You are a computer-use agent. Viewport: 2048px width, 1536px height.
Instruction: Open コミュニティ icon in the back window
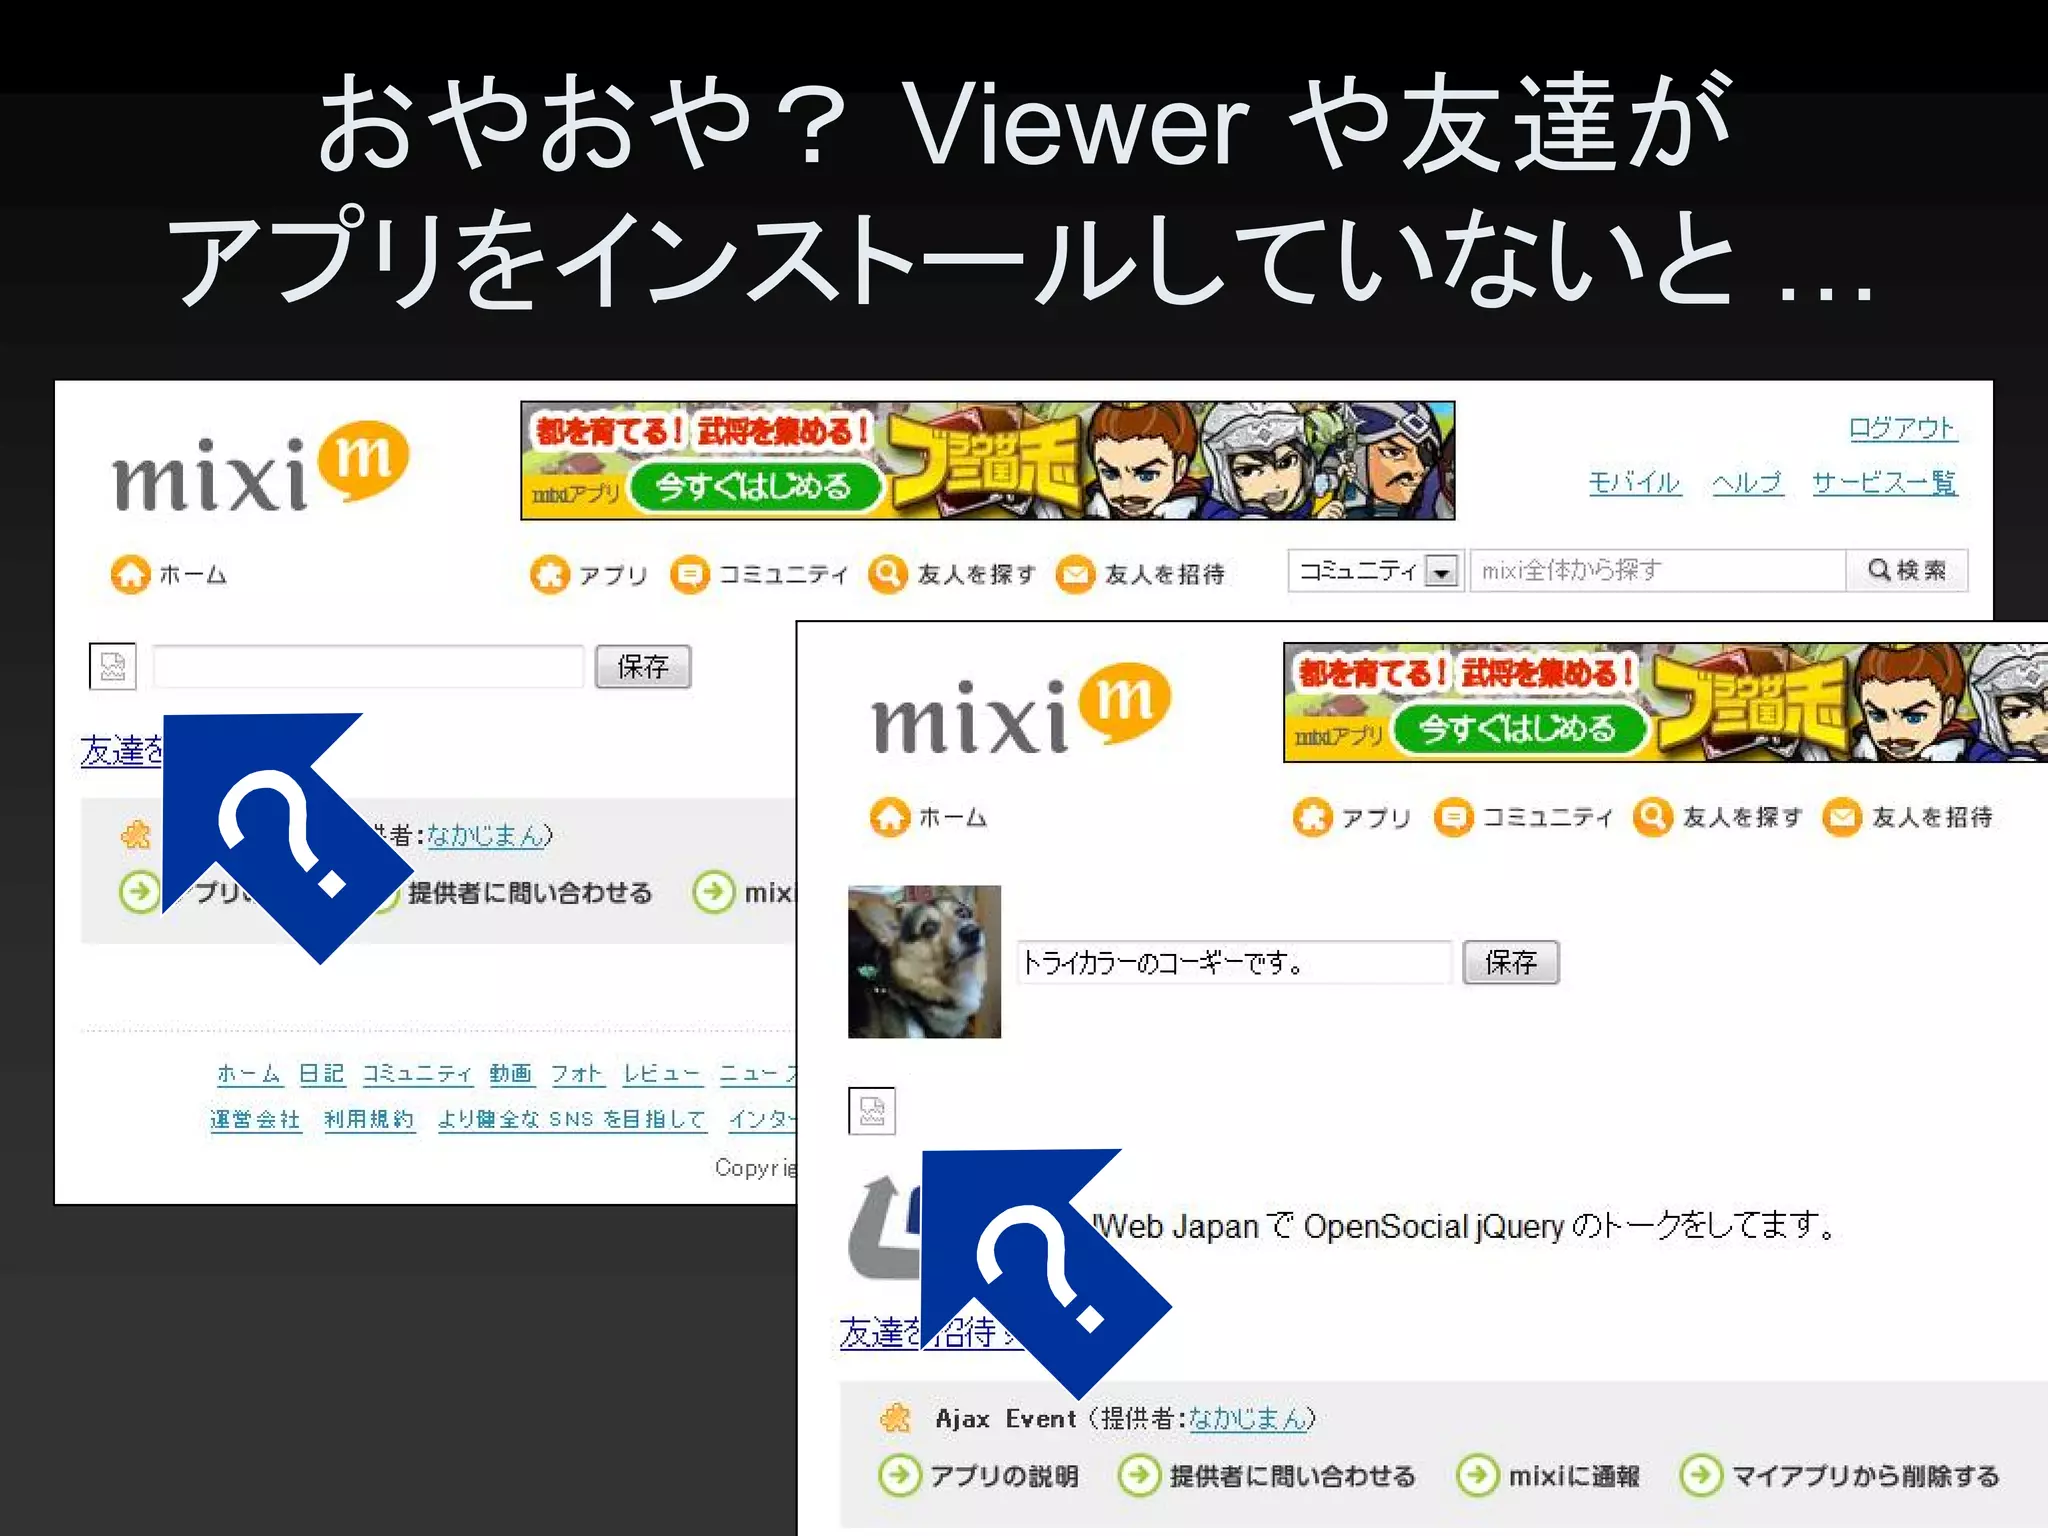pos(690,574)
